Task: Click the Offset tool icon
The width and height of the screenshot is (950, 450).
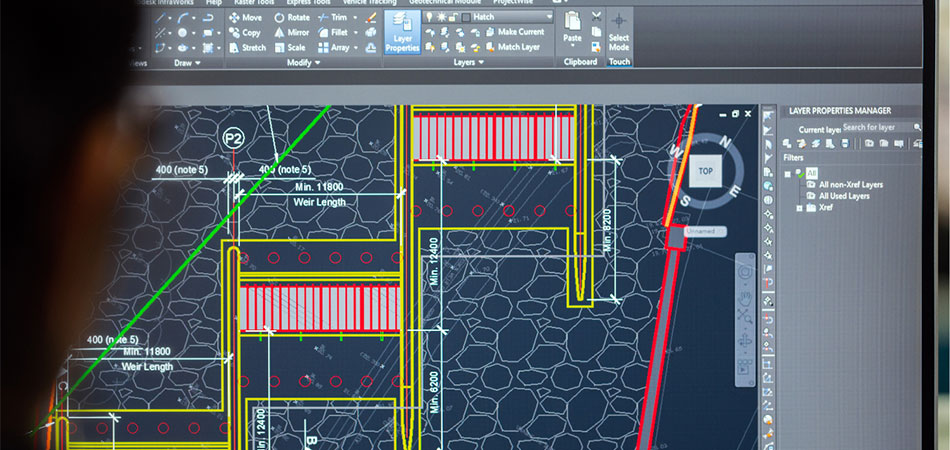Action: (x=371, y=47)
